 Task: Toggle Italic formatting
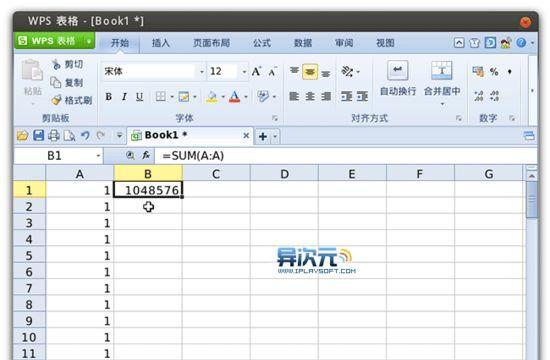click(x=124, y=96)
